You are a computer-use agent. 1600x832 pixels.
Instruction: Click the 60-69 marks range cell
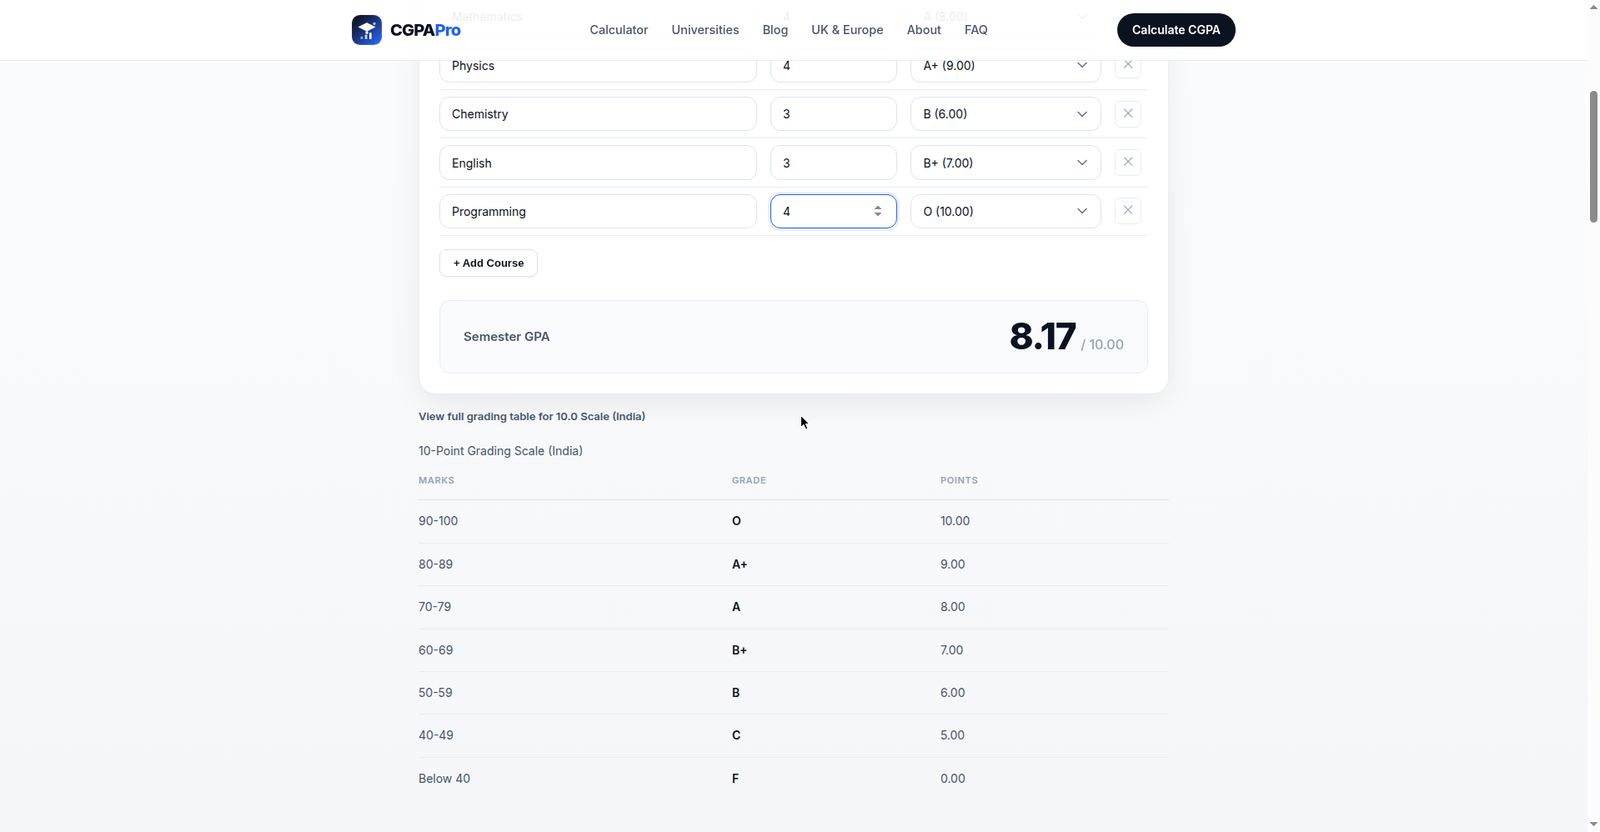436,650
